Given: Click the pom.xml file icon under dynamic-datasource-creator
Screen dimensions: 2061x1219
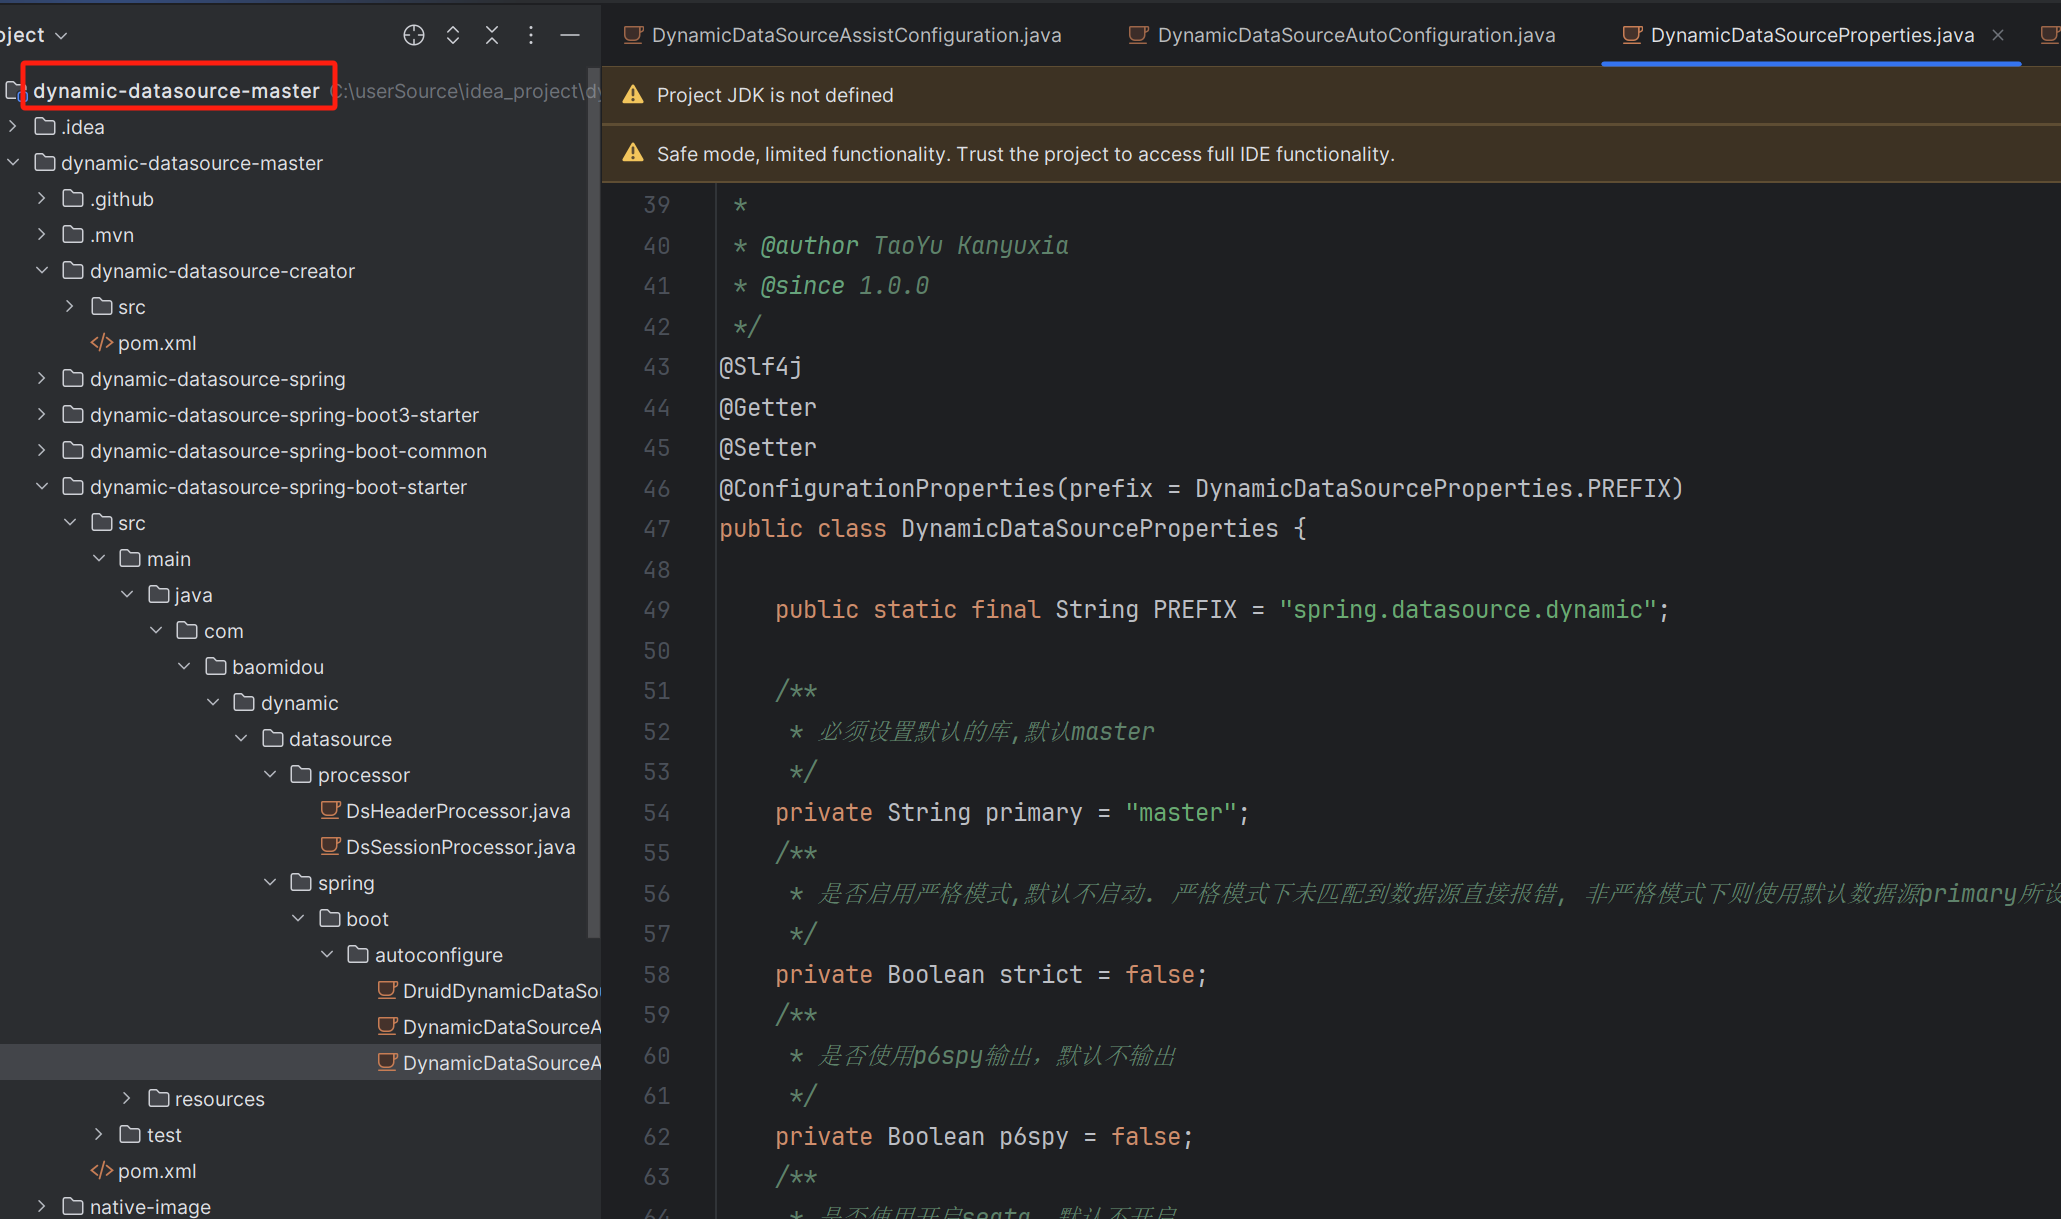Looking at the screenshot, I should 101,343.
